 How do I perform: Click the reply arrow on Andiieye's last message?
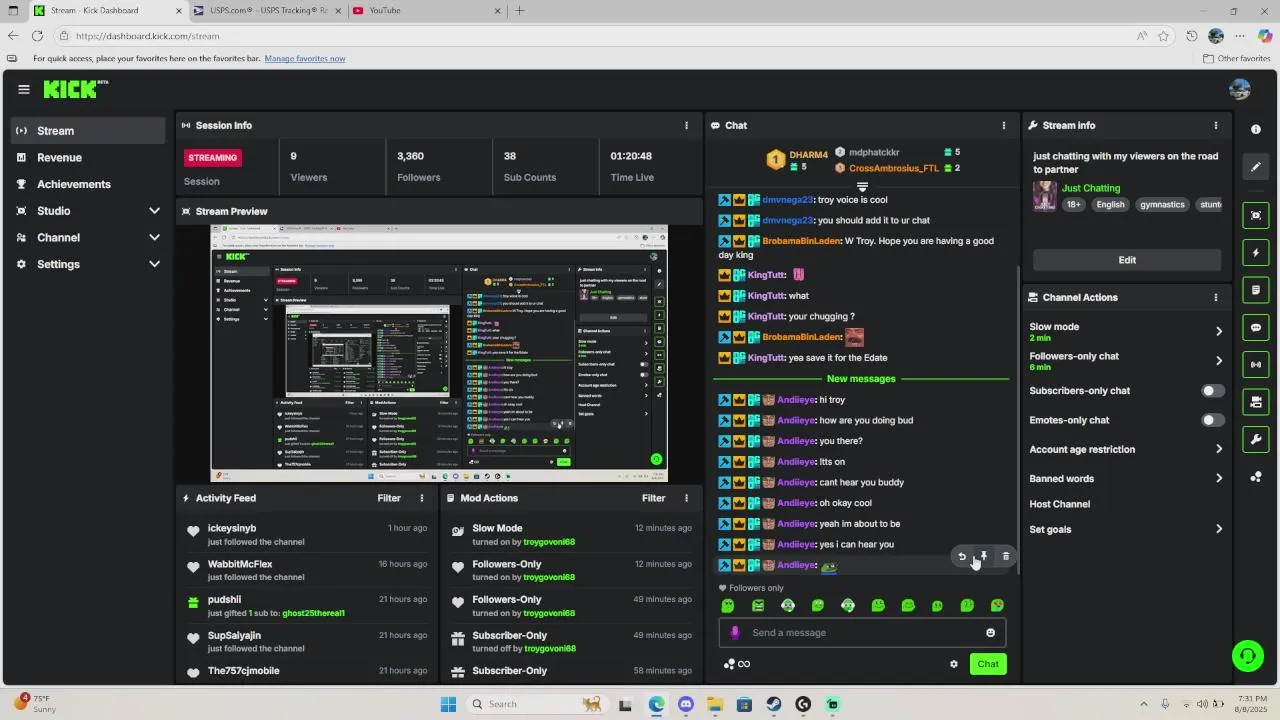(962, 557)
